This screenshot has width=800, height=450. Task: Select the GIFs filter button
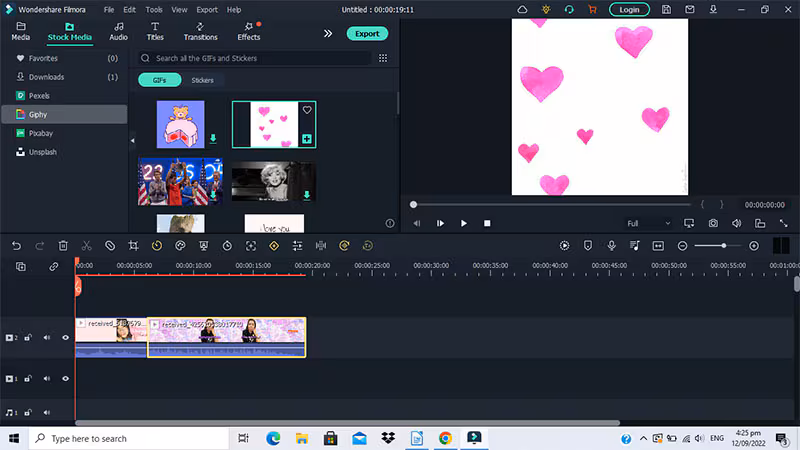[160, 80]
